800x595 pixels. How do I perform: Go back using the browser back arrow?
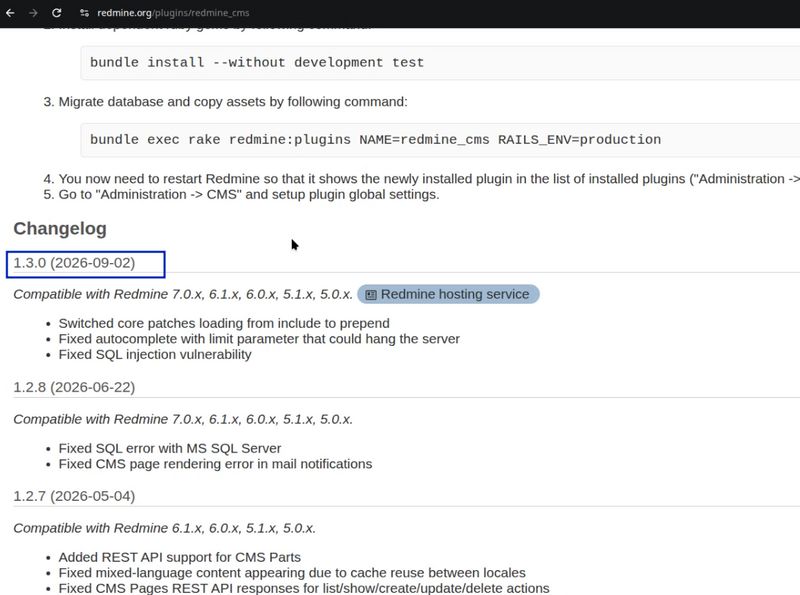[x=10, y=13]
